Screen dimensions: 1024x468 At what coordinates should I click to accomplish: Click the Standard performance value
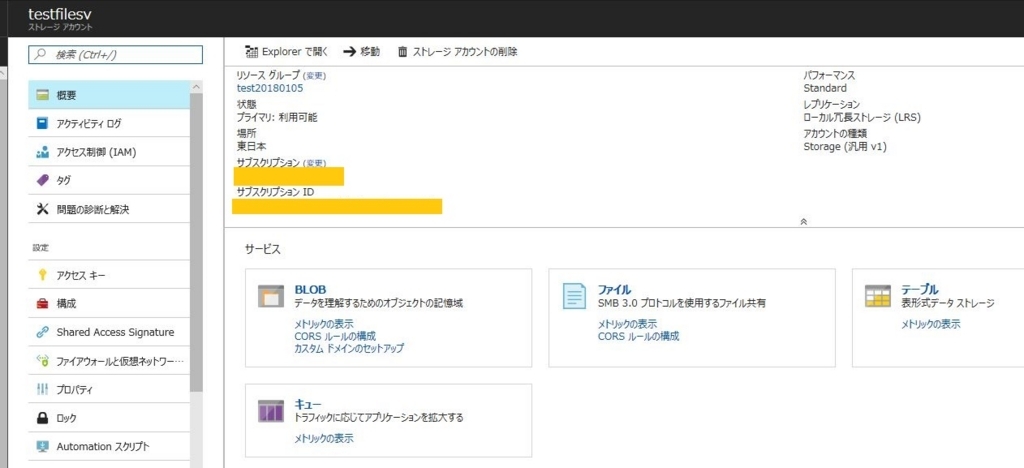(825, 88)
